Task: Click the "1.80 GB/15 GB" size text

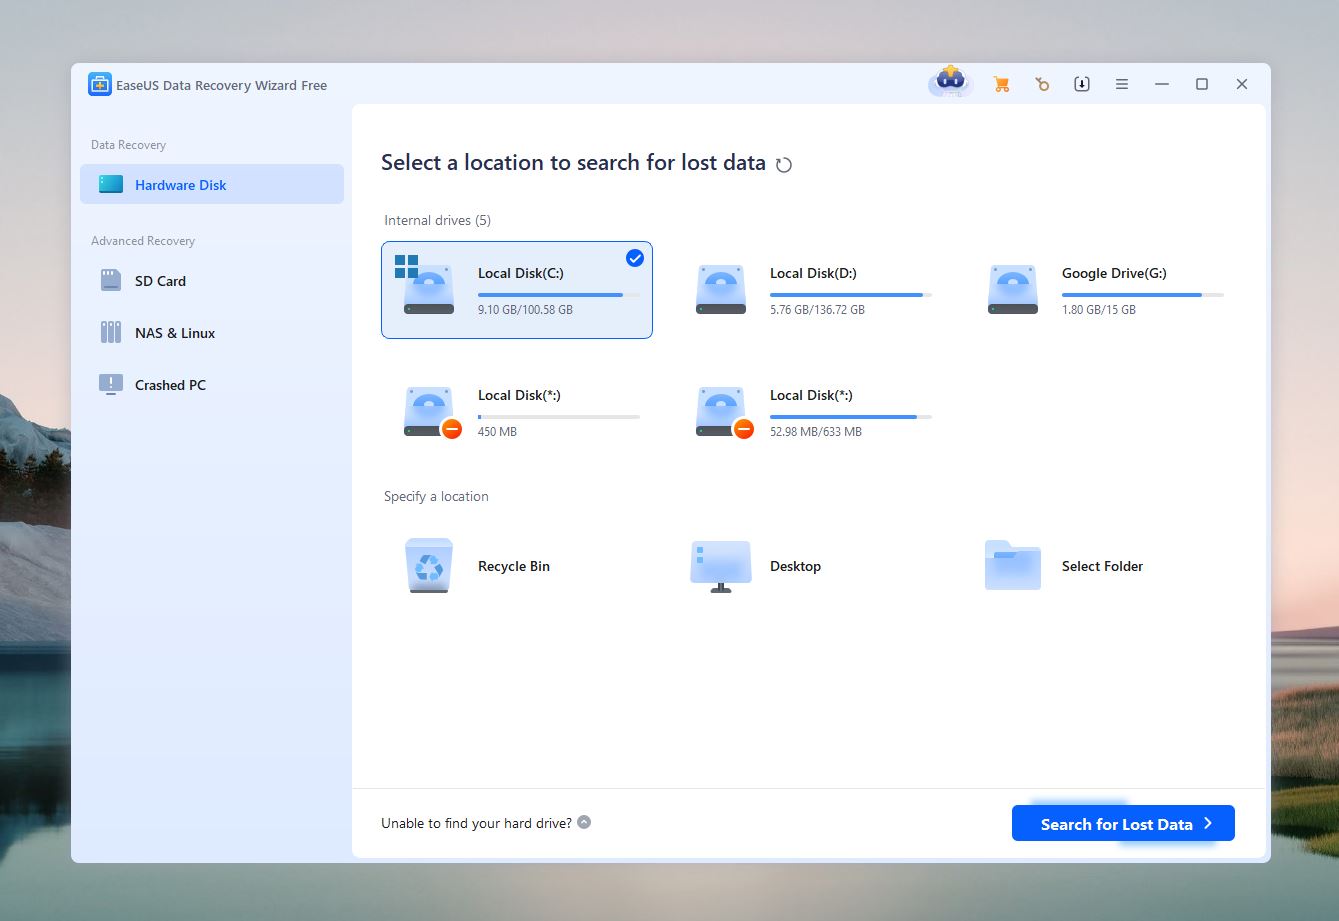Action: pos(1099,310)
